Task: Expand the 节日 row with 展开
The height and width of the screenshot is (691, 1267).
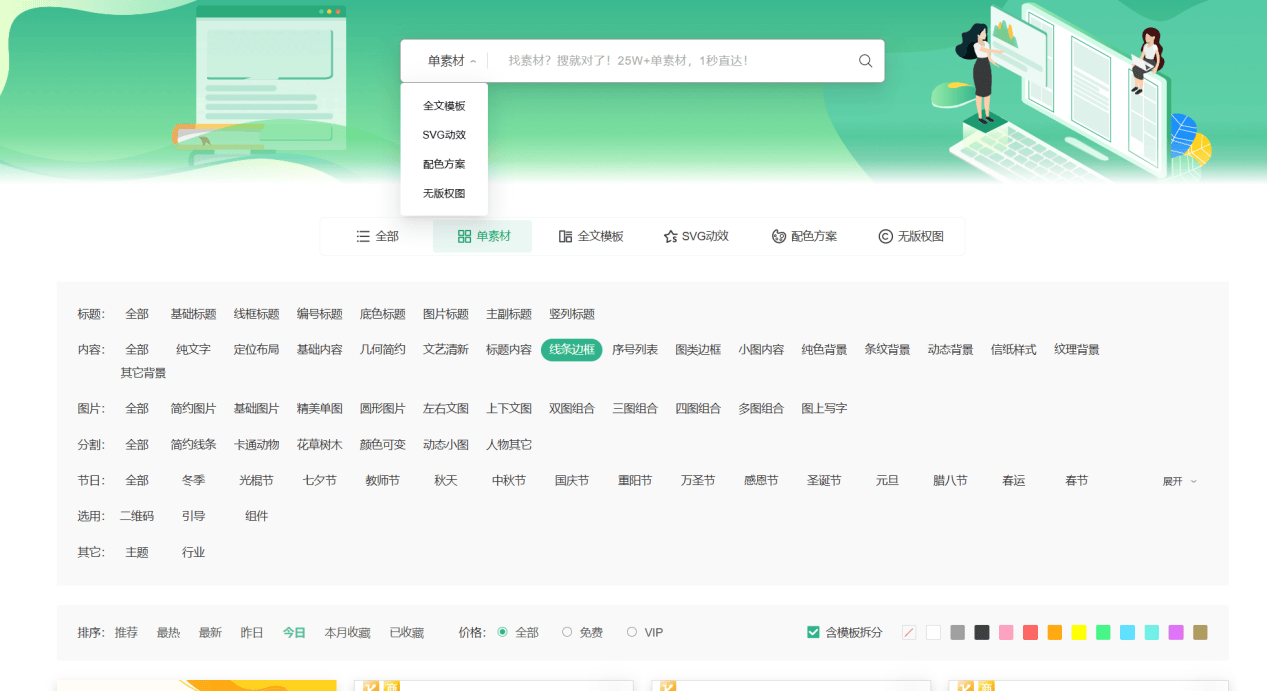Action: pos(1179,481)
